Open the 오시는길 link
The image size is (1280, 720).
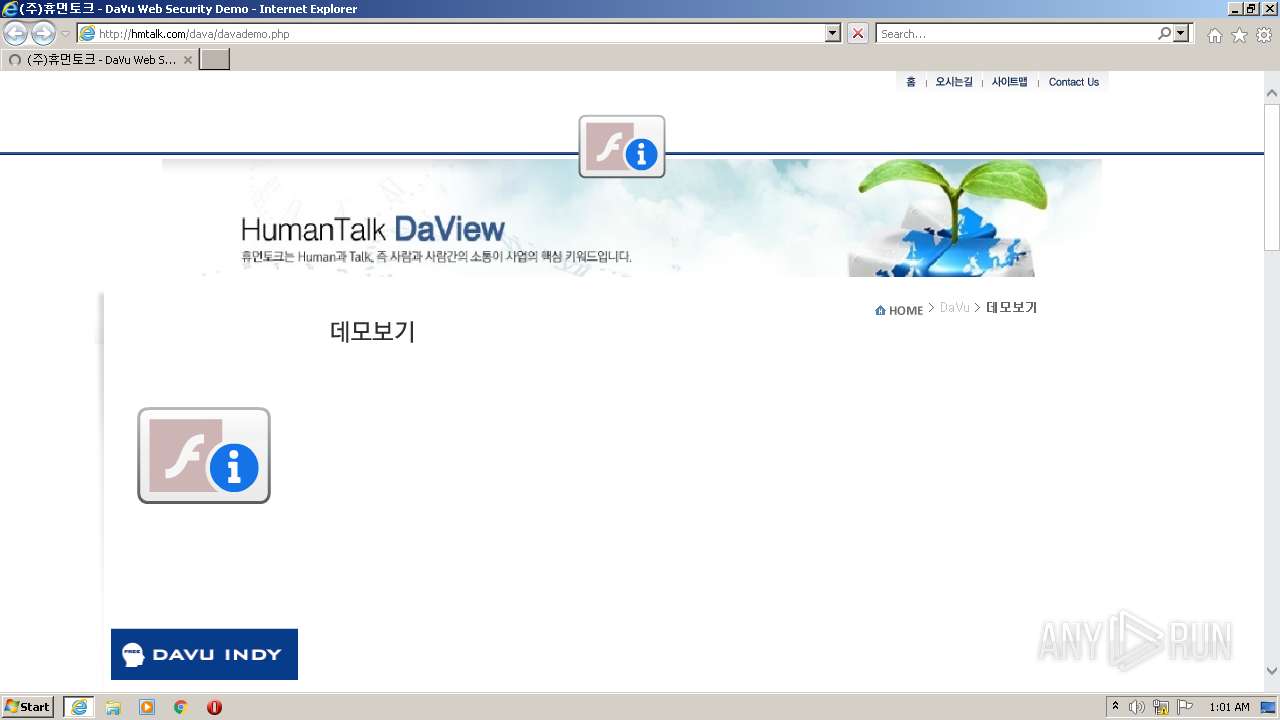954,82
